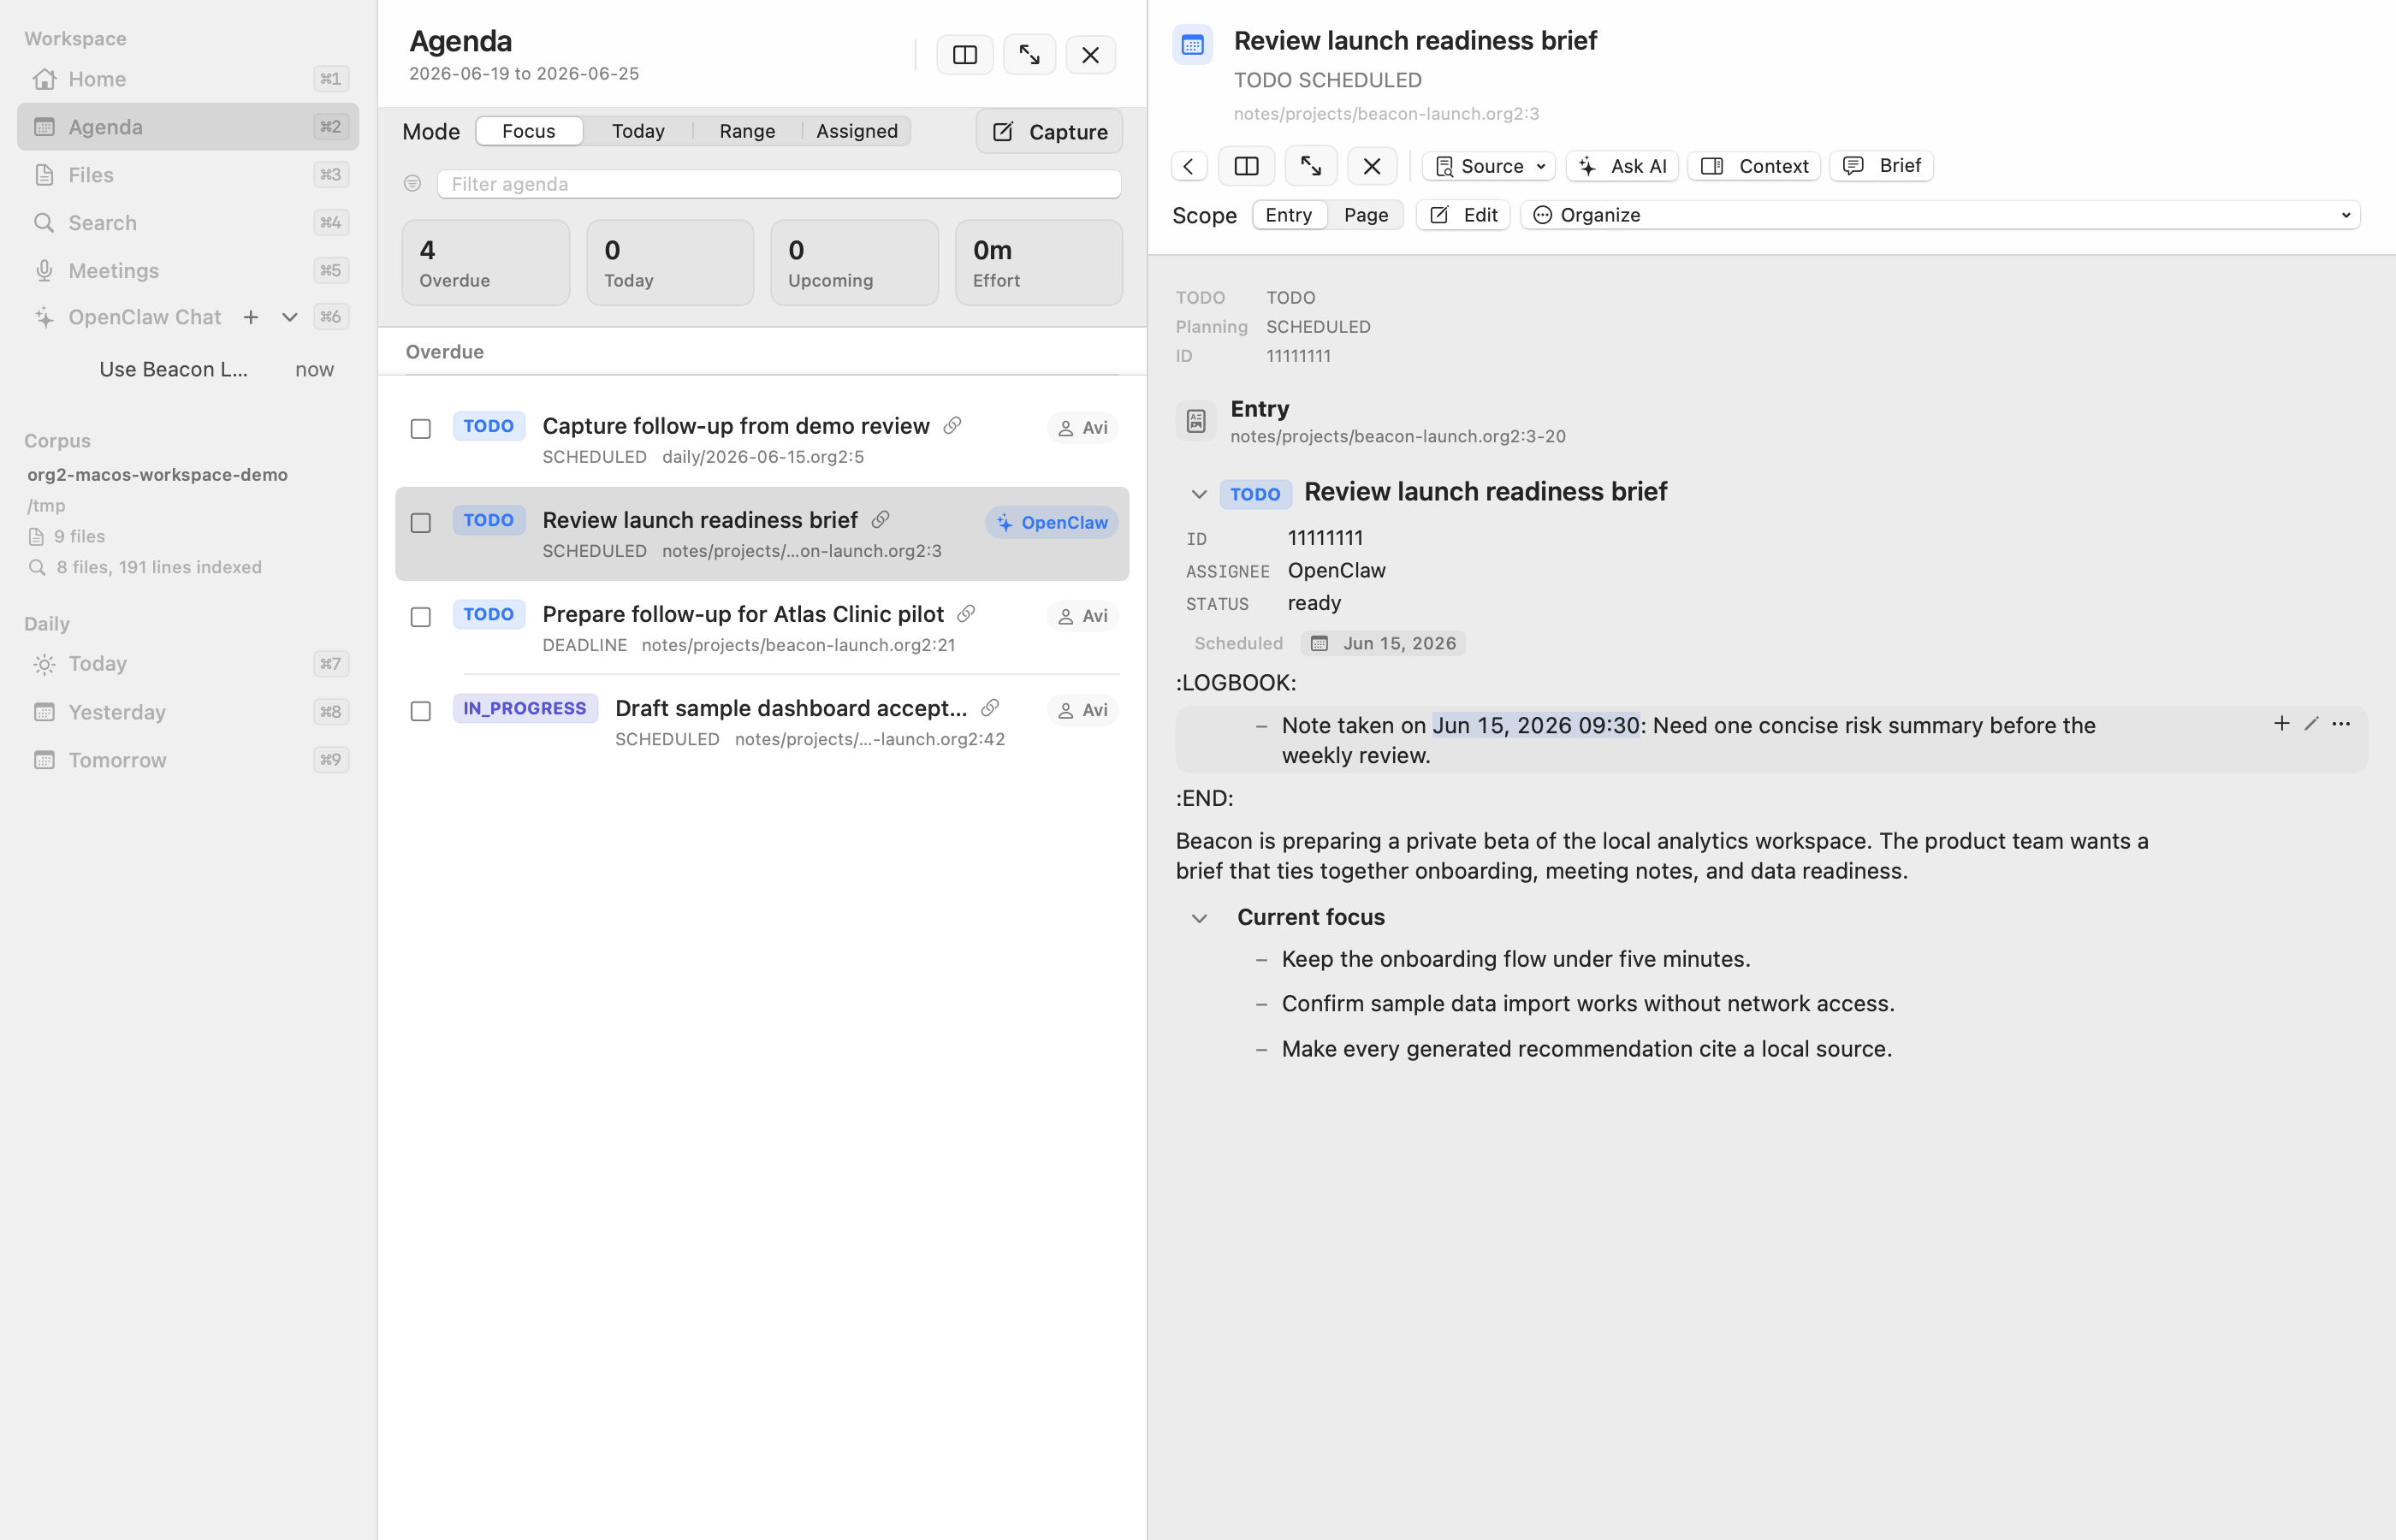This screenshot has height=1540, width=2396.
Task: Open OpenClaw Chat
Action: point(145,317)
